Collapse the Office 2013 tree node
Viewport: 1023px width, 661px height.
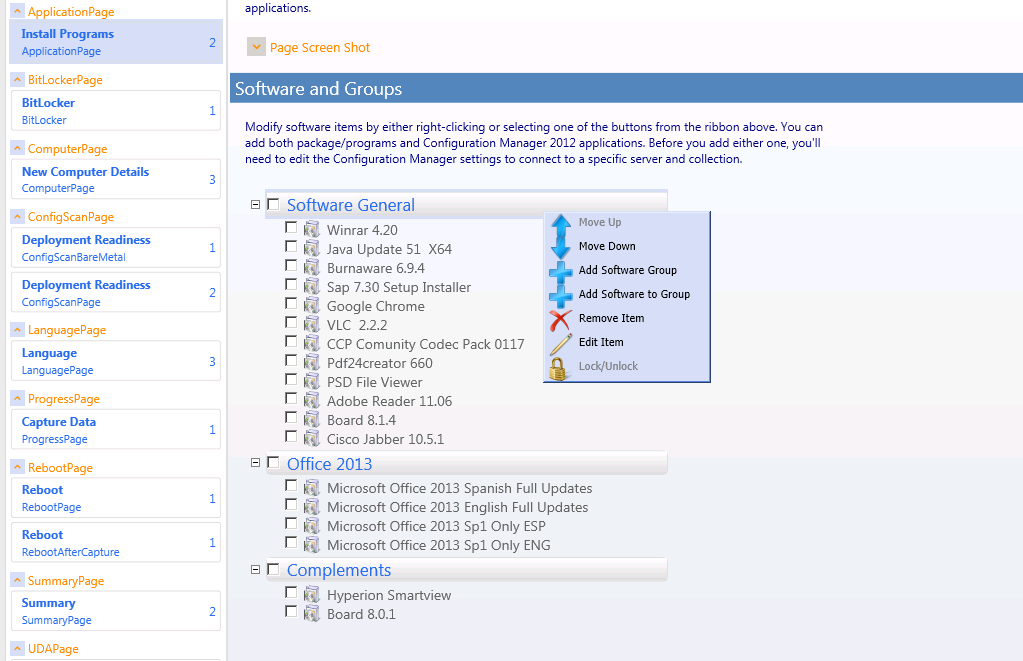256,463
